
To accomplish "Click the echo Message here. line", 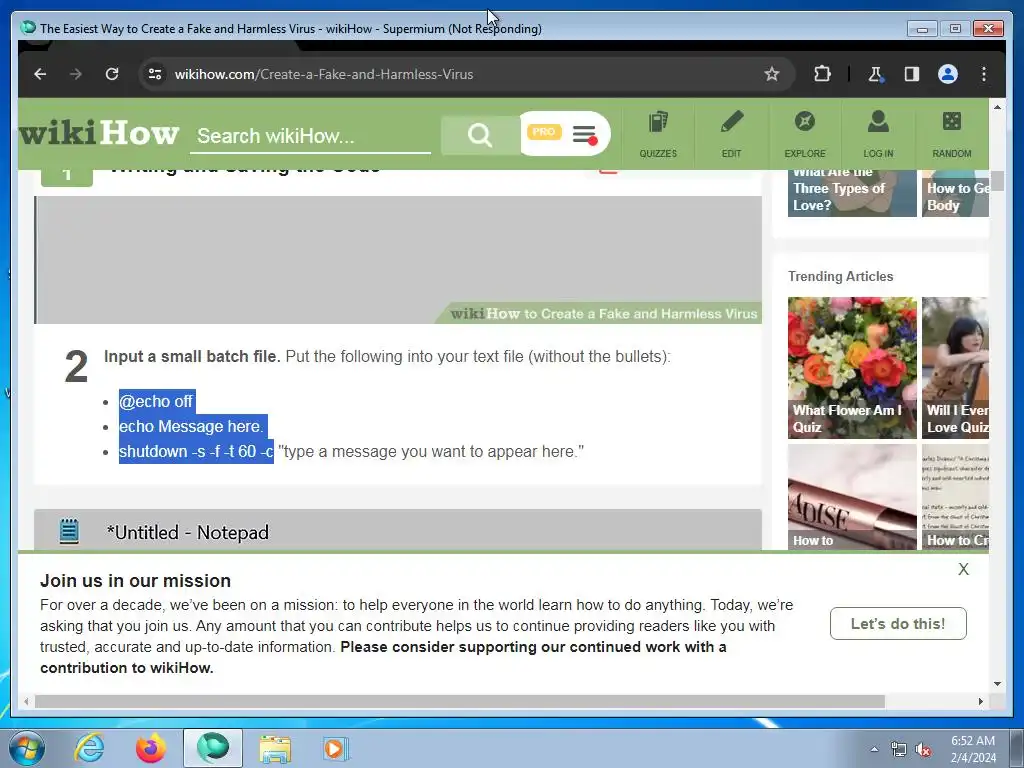I will point(192,426).
